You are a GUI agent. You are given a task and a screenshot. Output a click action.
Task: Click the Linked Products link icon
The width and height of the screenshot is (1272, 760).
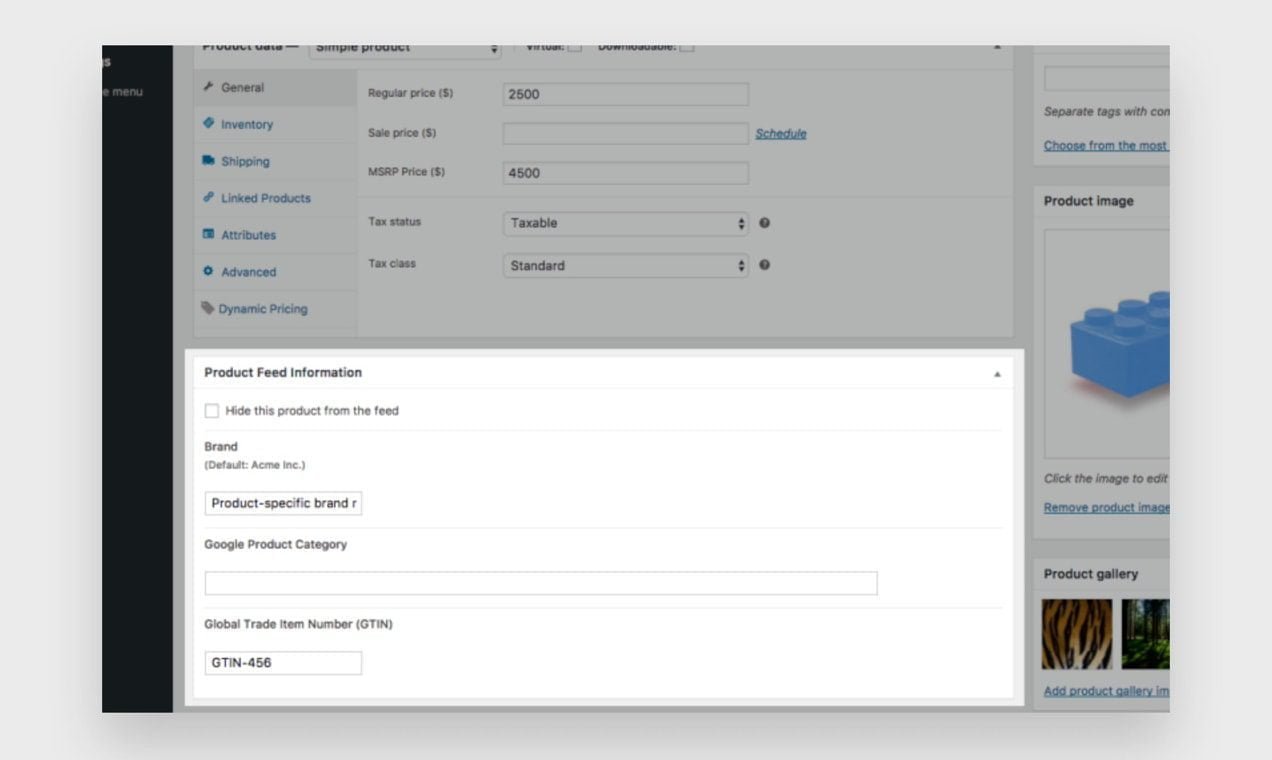pyautogui.click(x=208, y=197)
